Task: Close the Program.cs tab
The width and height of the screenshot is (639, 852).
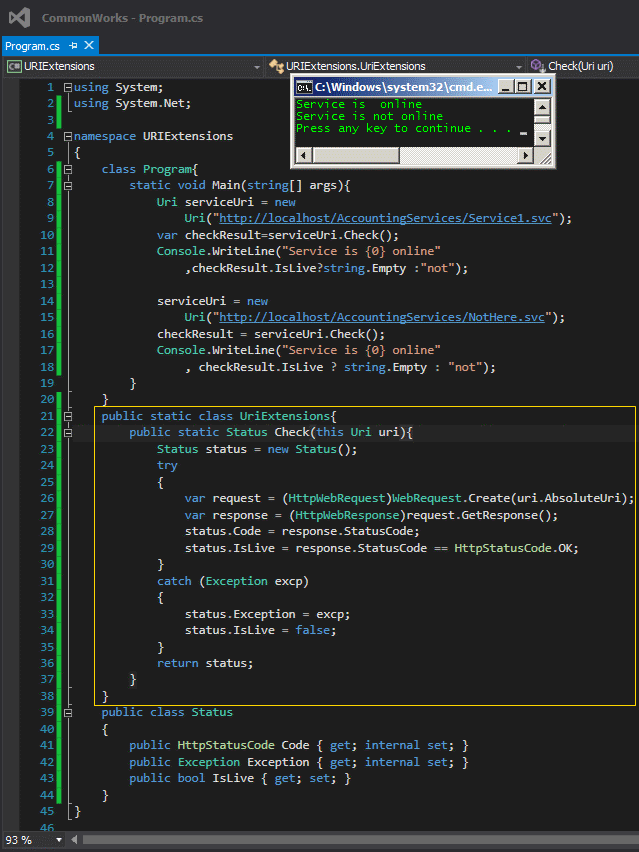Action: 89,46
